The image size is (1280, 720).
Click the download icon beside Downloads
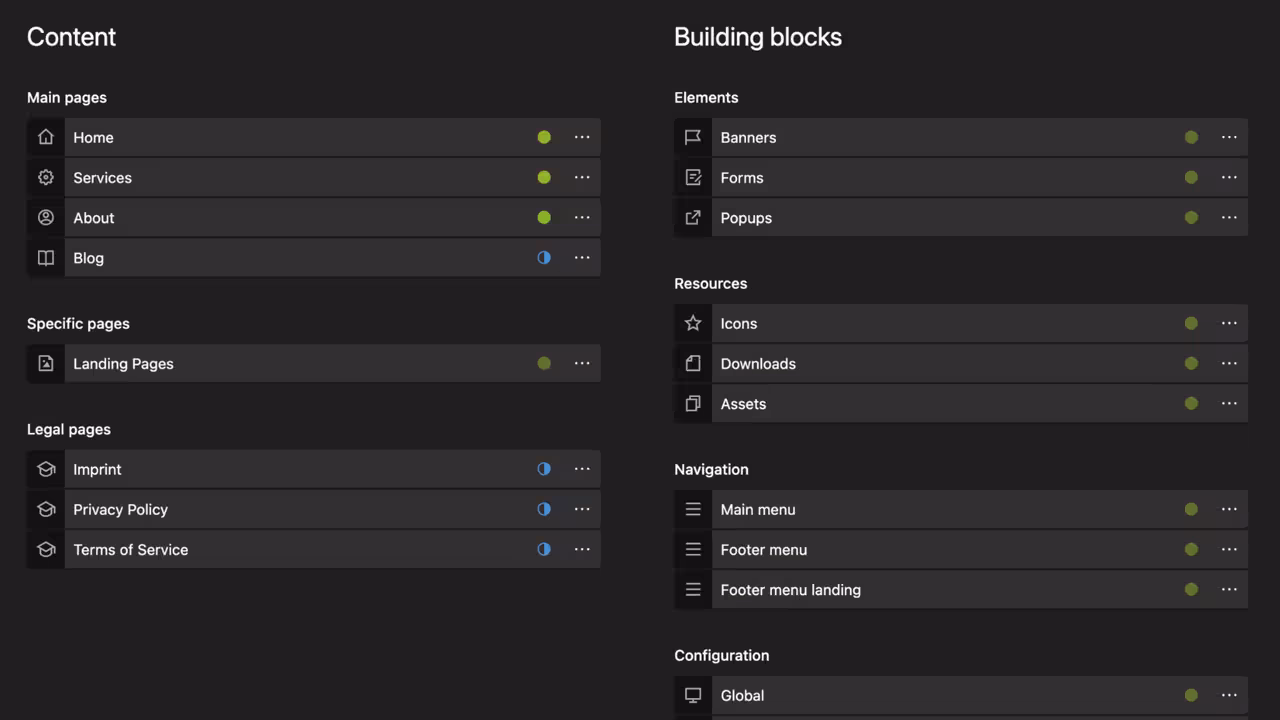[x=693, y=363]
